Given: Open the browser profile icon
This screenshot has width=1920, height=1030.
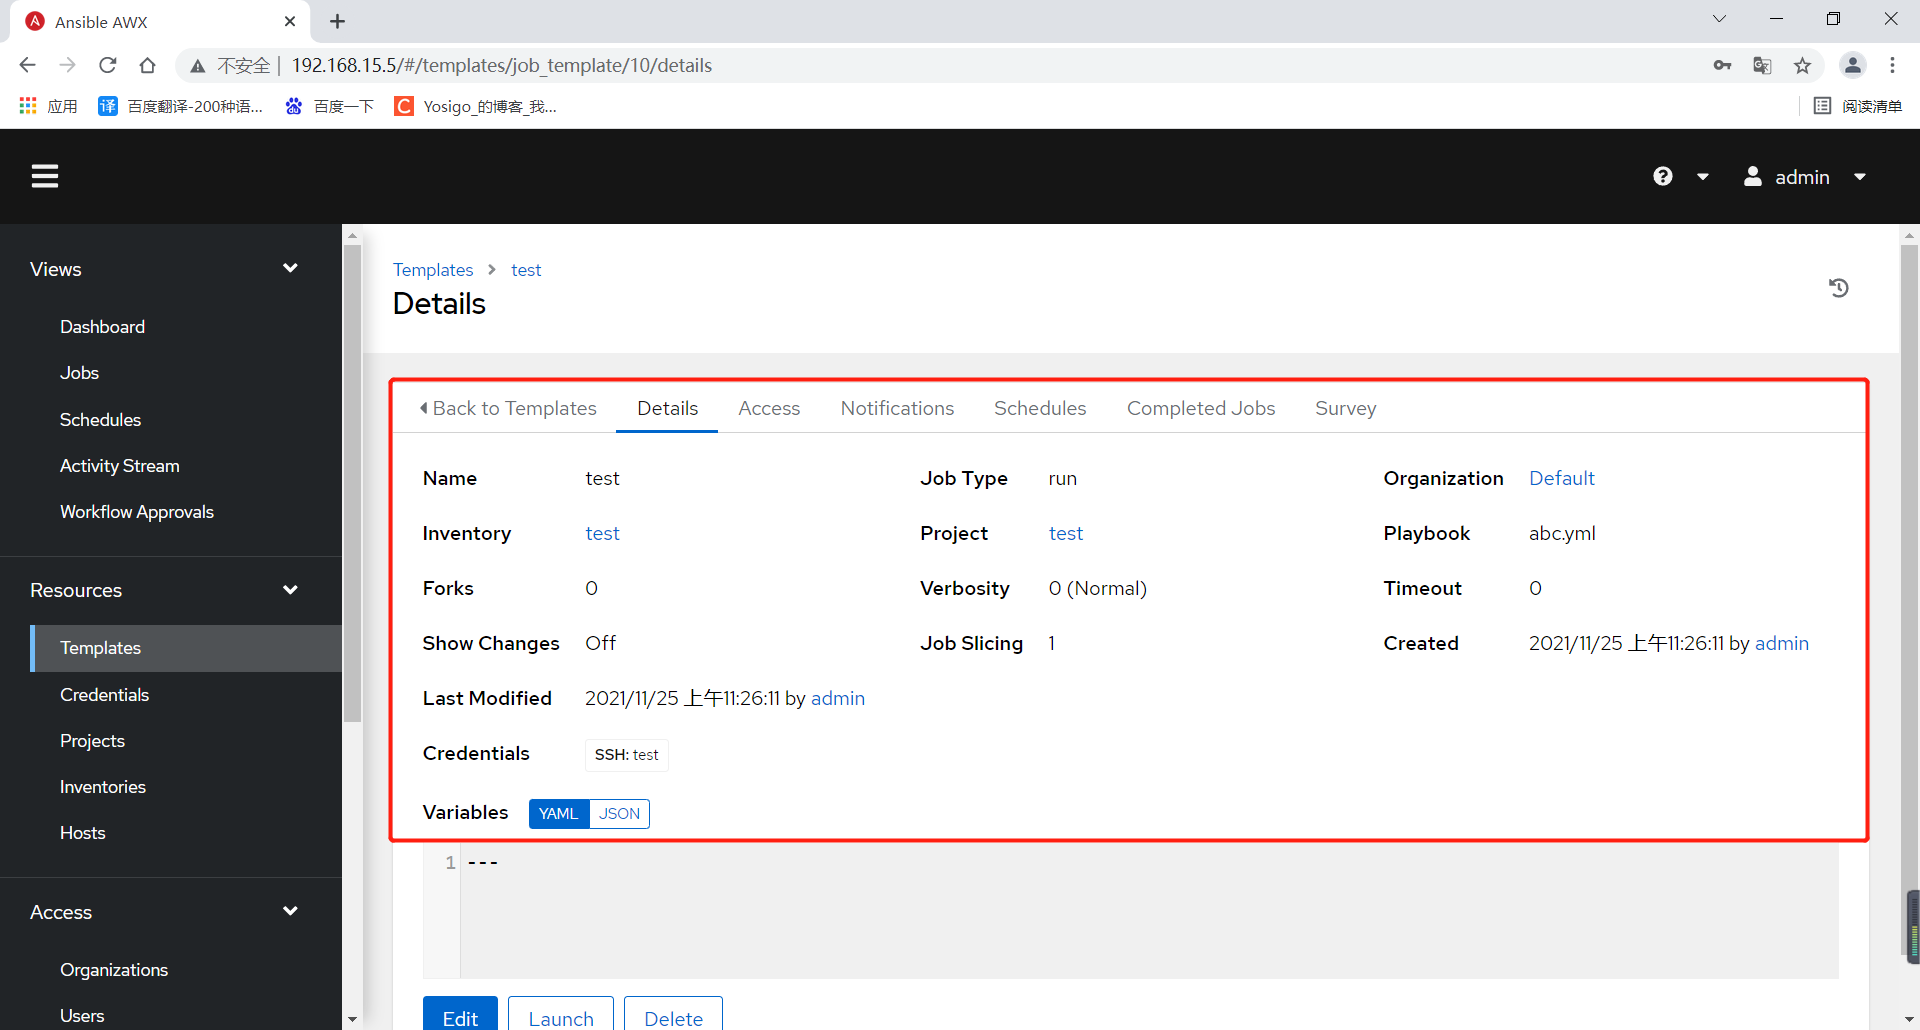Looking at the screenshot, I should click(x=1853, y=65).
